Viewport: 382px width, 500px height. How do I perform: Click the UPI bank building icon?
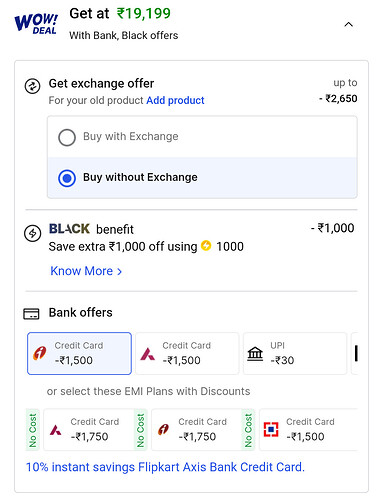(255, 354)
